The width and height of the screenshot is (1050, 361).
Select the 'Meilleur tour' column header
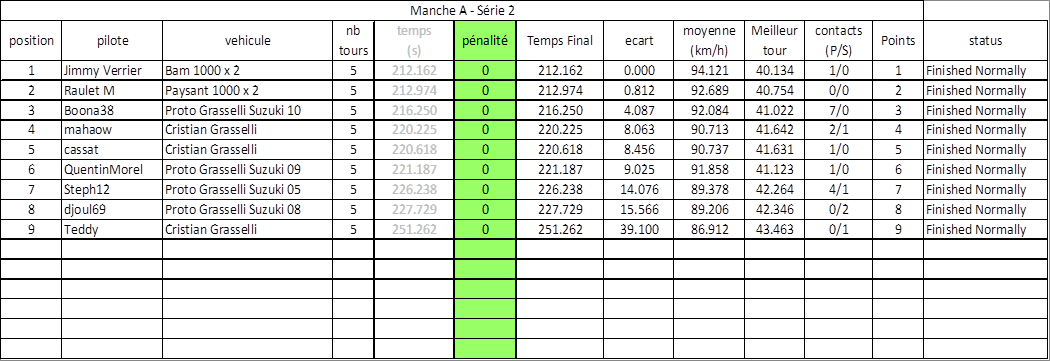pyautogui.click(x=774, y=41)
